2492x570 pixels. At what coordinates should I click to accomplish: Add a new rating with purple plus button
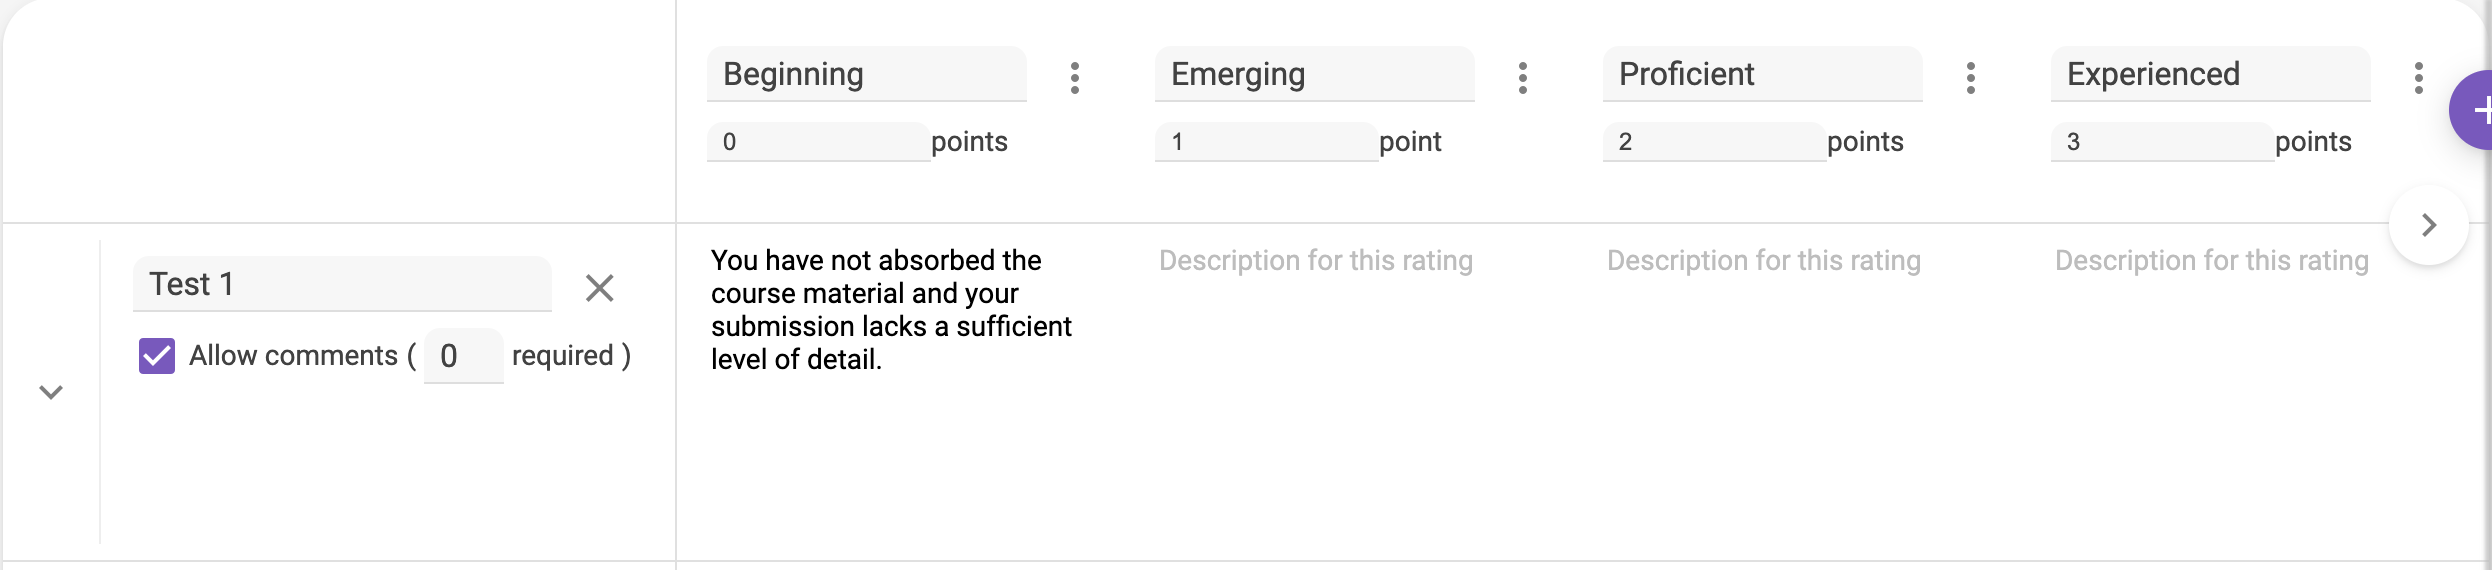[x=2474, y=110]
